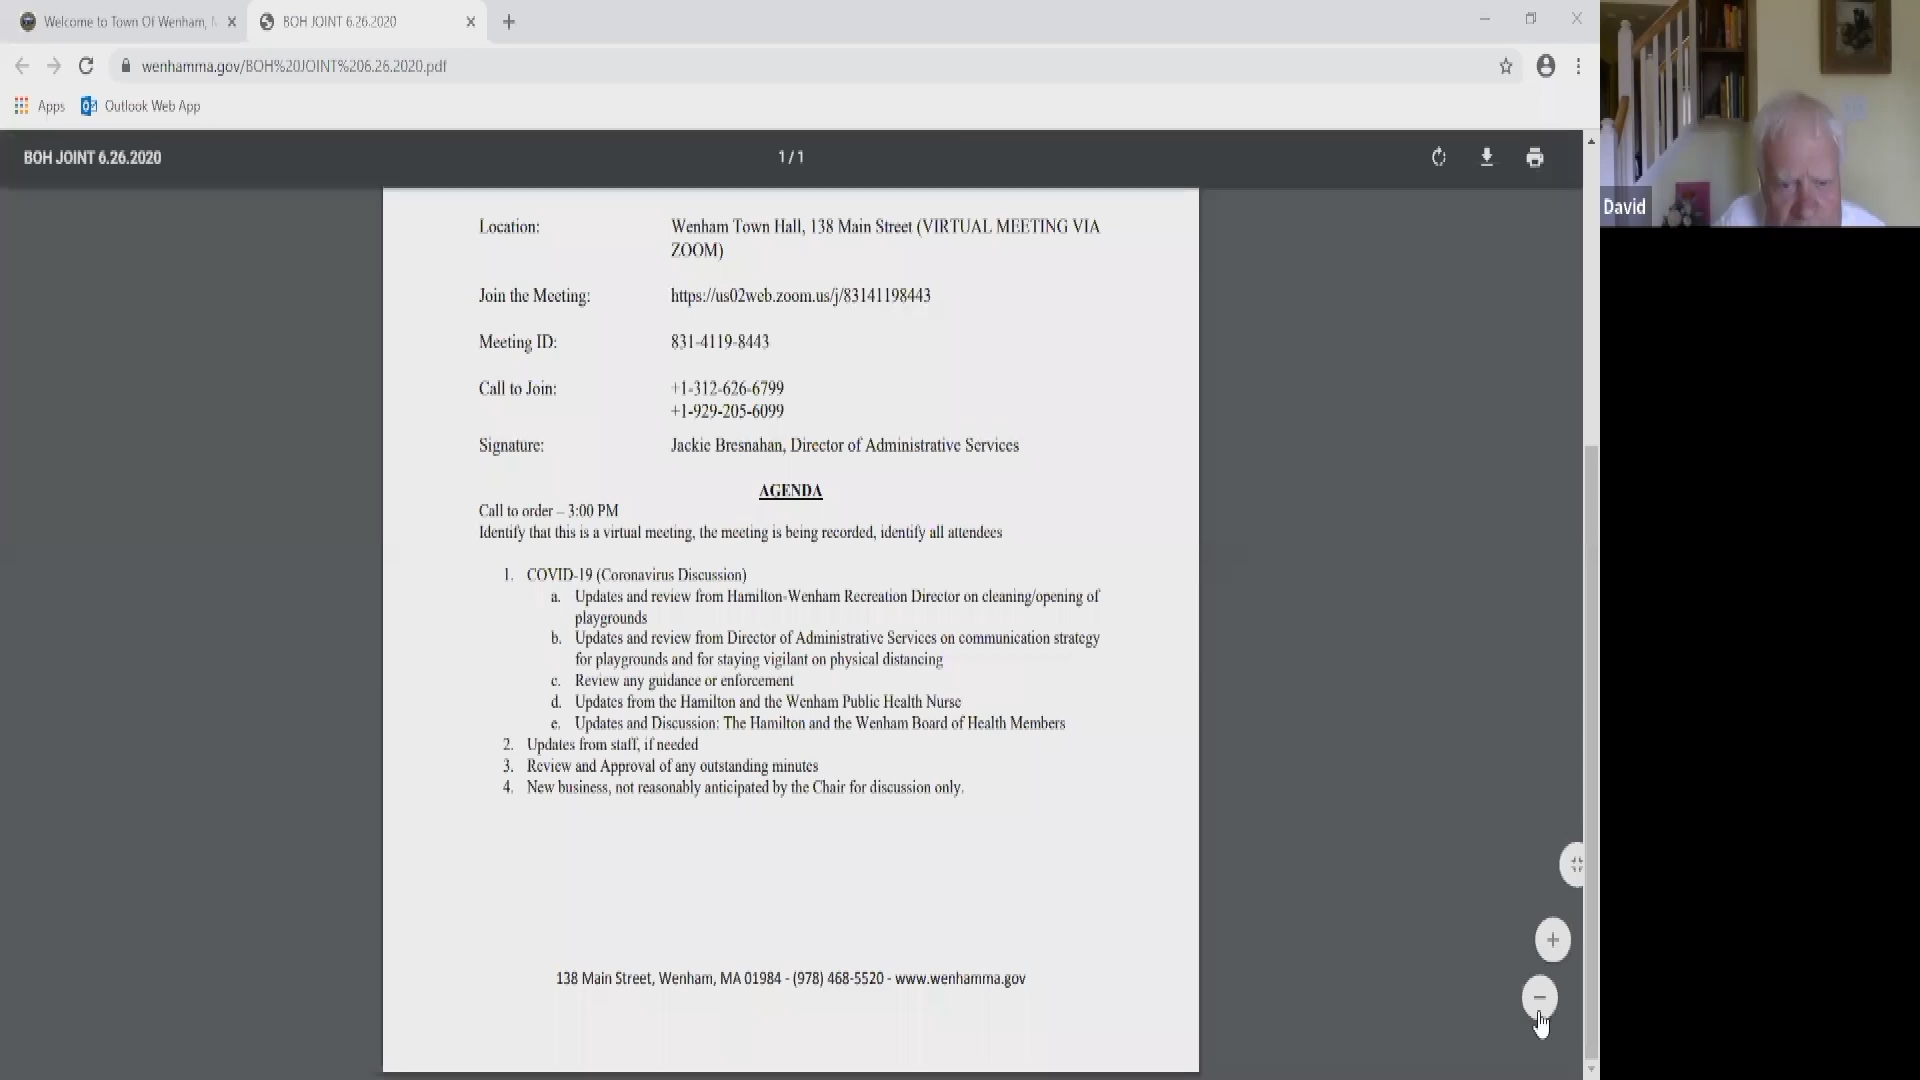Click the address bar showing wenhamma.gov URL

click(x=800, y=66)
